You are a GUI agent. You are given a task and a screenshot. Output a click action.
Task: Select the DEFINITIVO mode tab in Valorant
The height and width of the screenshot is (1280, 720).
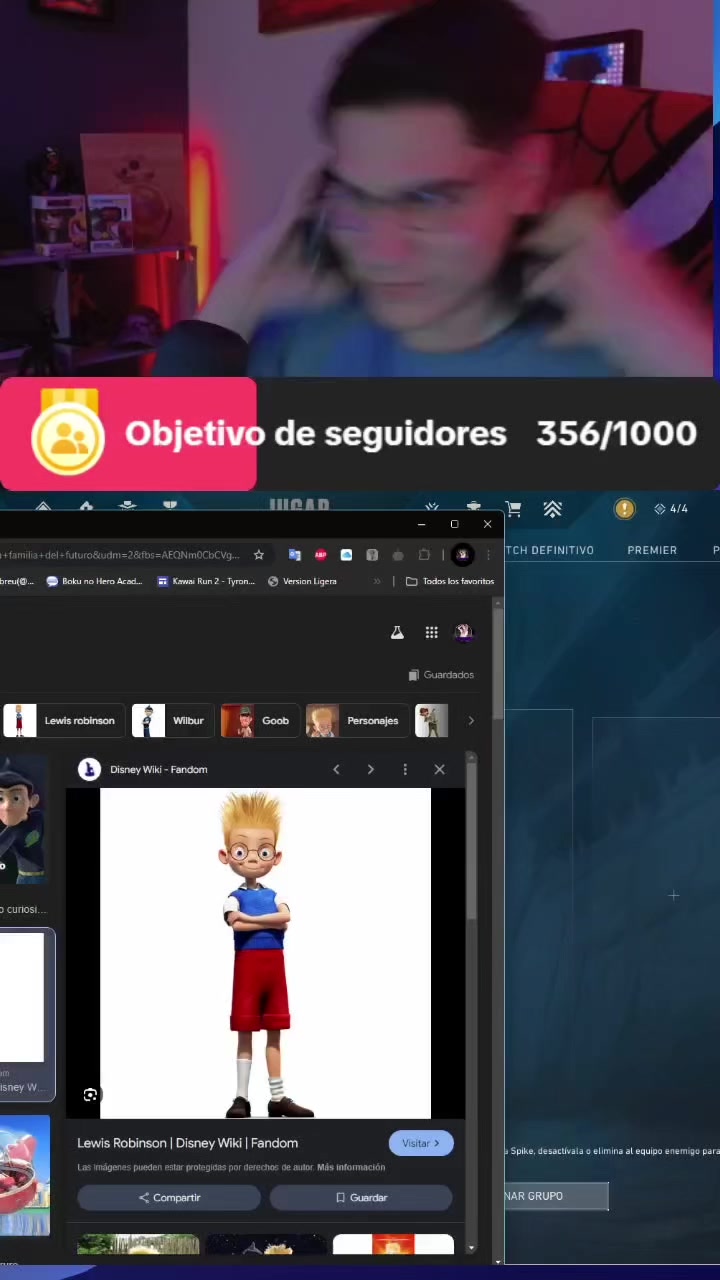pos(549,550)
